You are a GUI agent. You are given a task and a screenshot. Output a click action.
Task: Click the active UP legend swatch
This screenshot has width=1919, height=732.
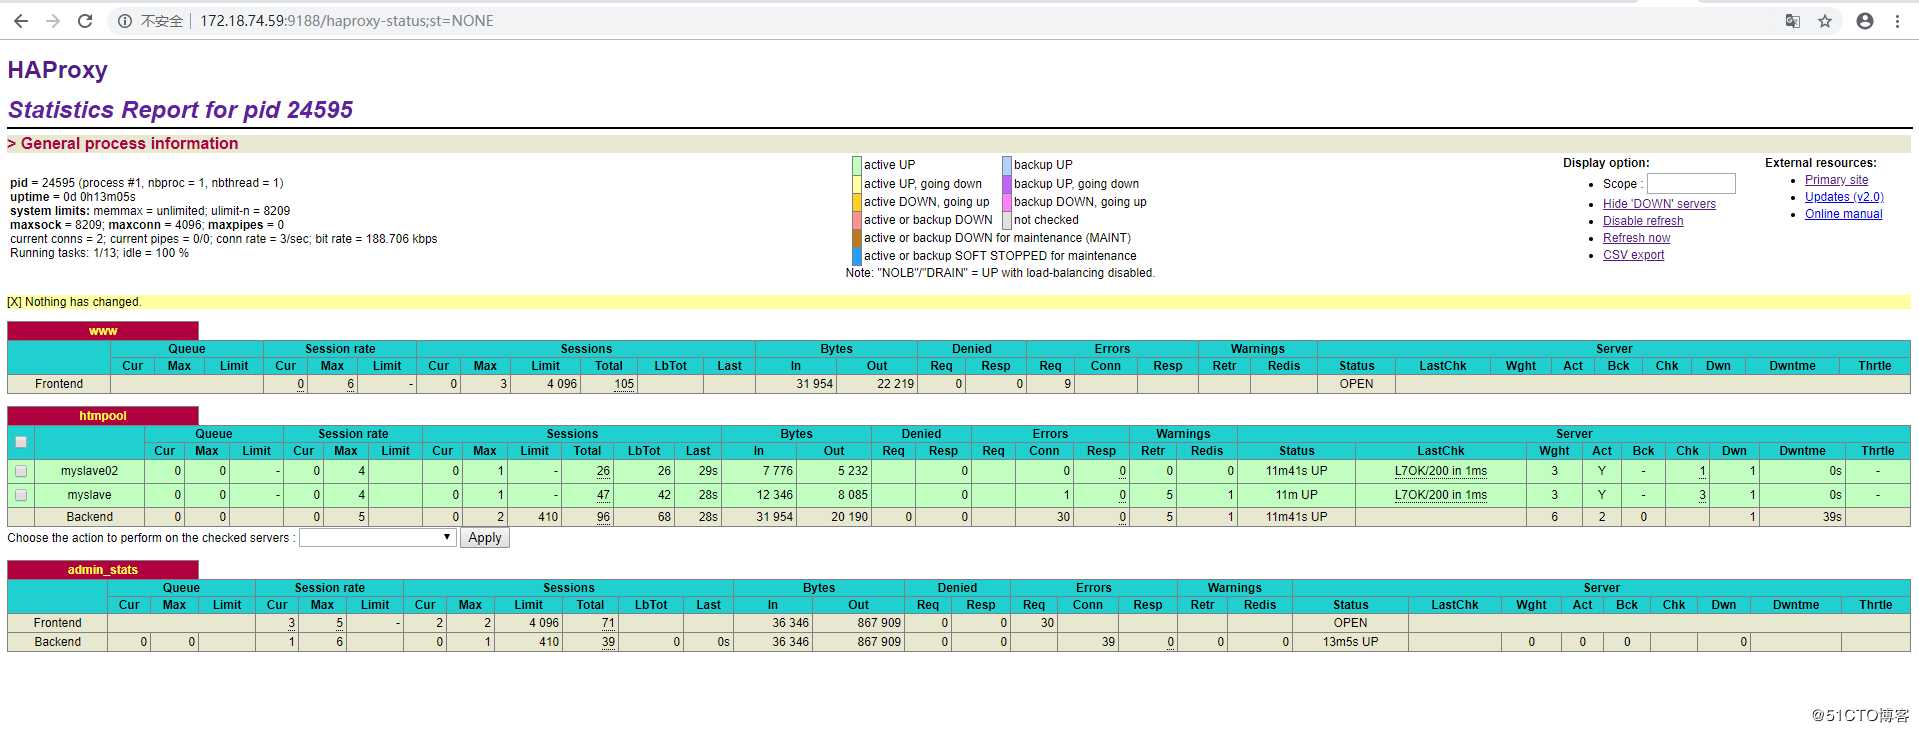point(856,165)
